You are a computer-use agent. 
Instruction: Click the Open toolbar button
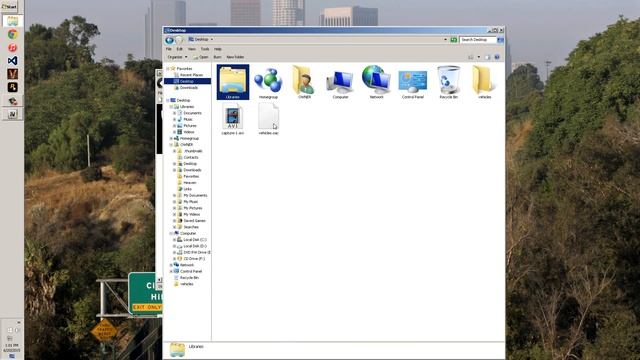coord(201,57)
